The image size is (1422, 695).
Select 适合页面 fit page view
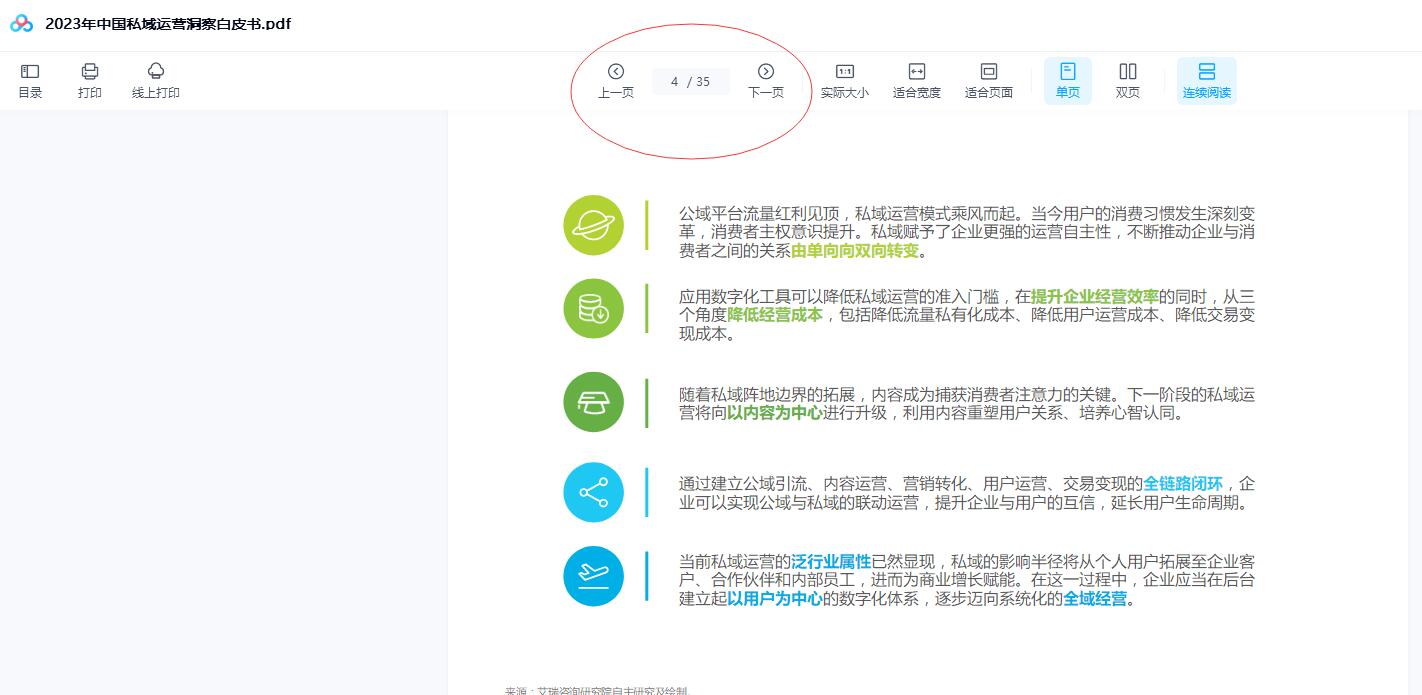[989, 80]
